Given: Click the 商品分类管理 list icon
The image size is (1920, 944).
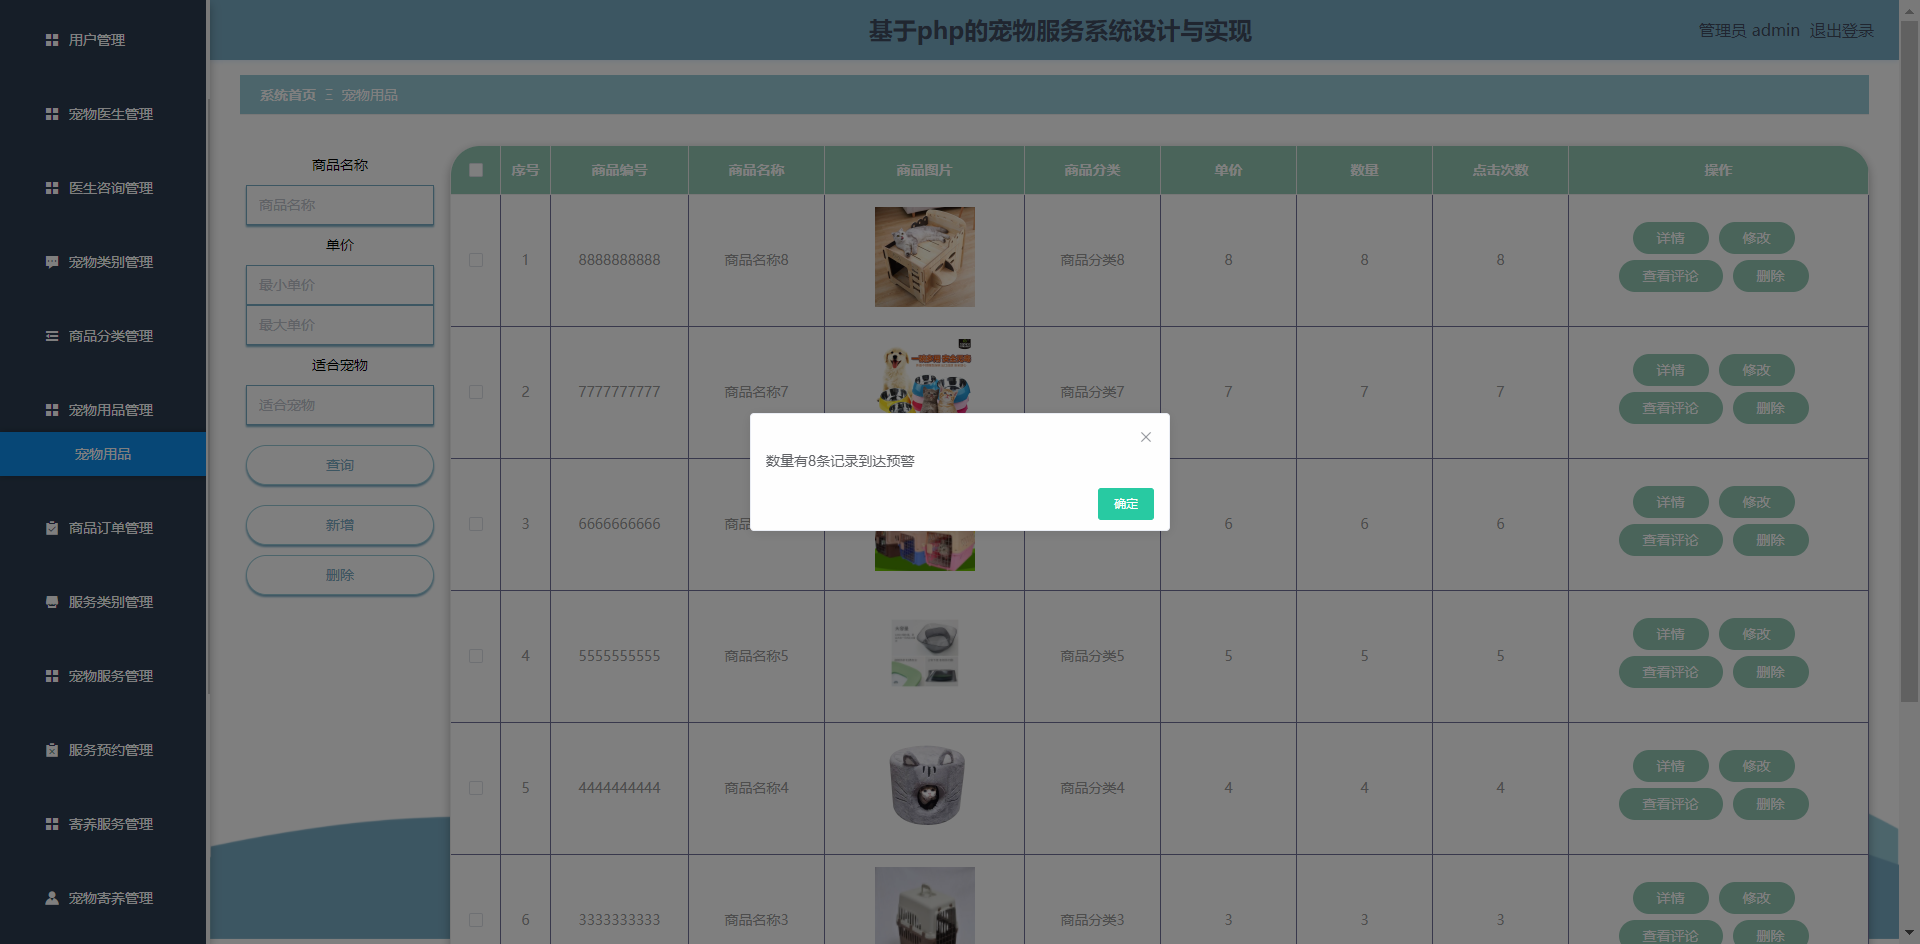Looking at the screenshot, I should [52, 336].
